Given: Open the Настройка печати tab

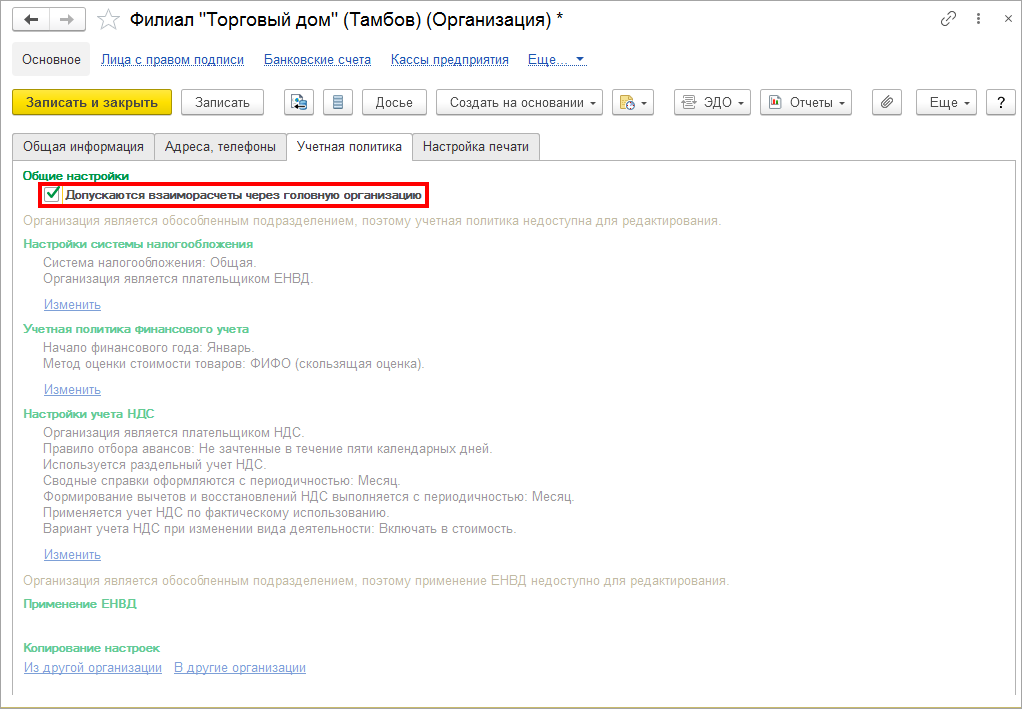Looking at the screenshot, I should [476, 147].
